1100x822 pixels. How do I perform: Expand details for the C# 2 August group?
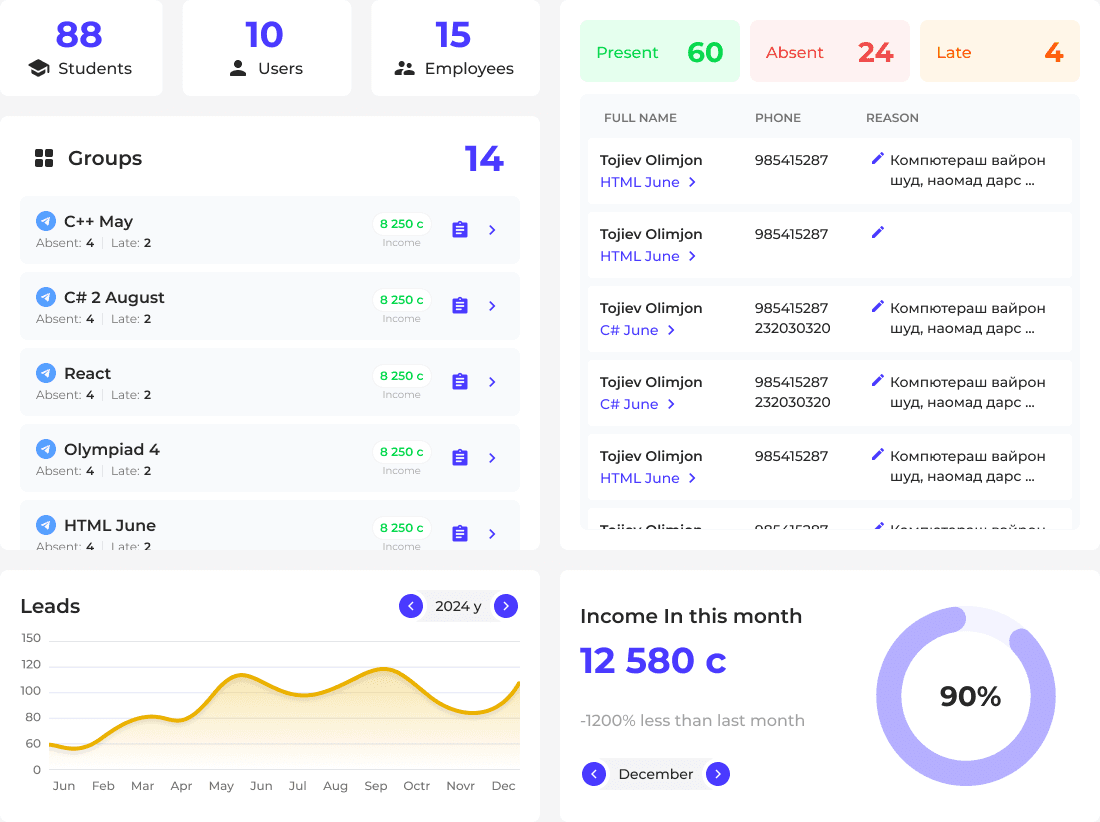tap(492, 305)
